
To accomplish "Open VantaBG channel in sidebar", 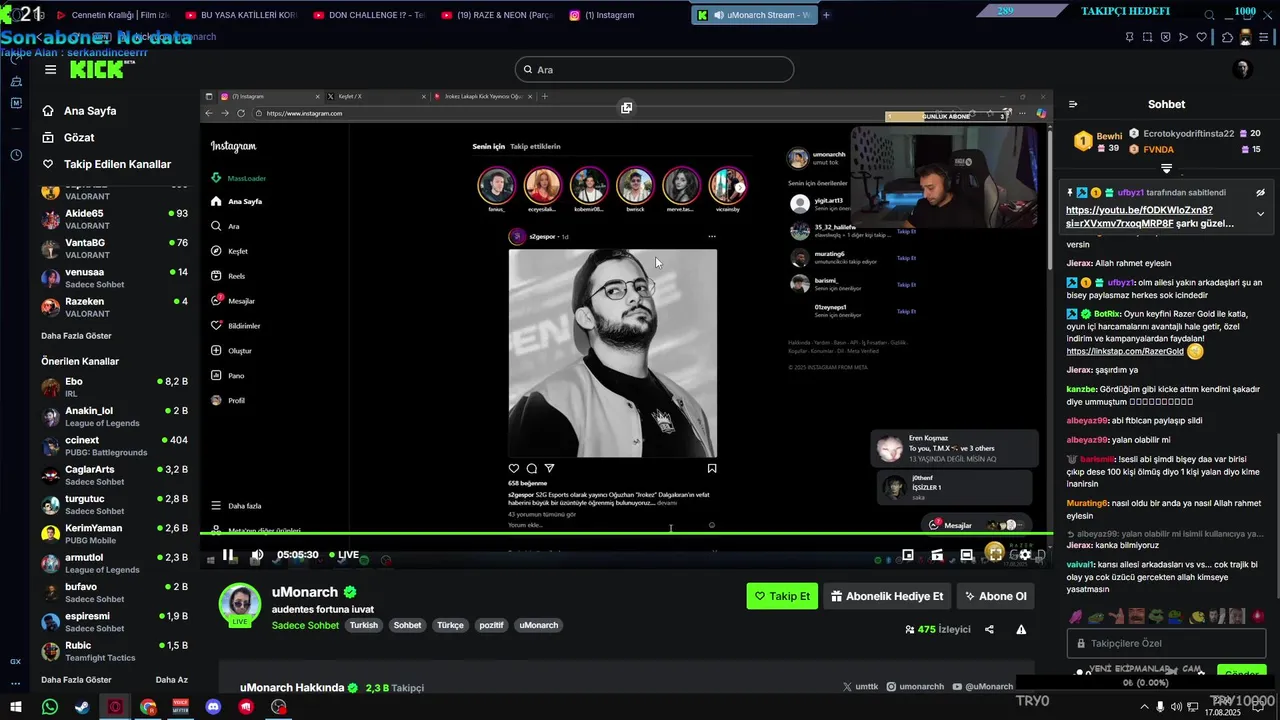I will [114, 248].
